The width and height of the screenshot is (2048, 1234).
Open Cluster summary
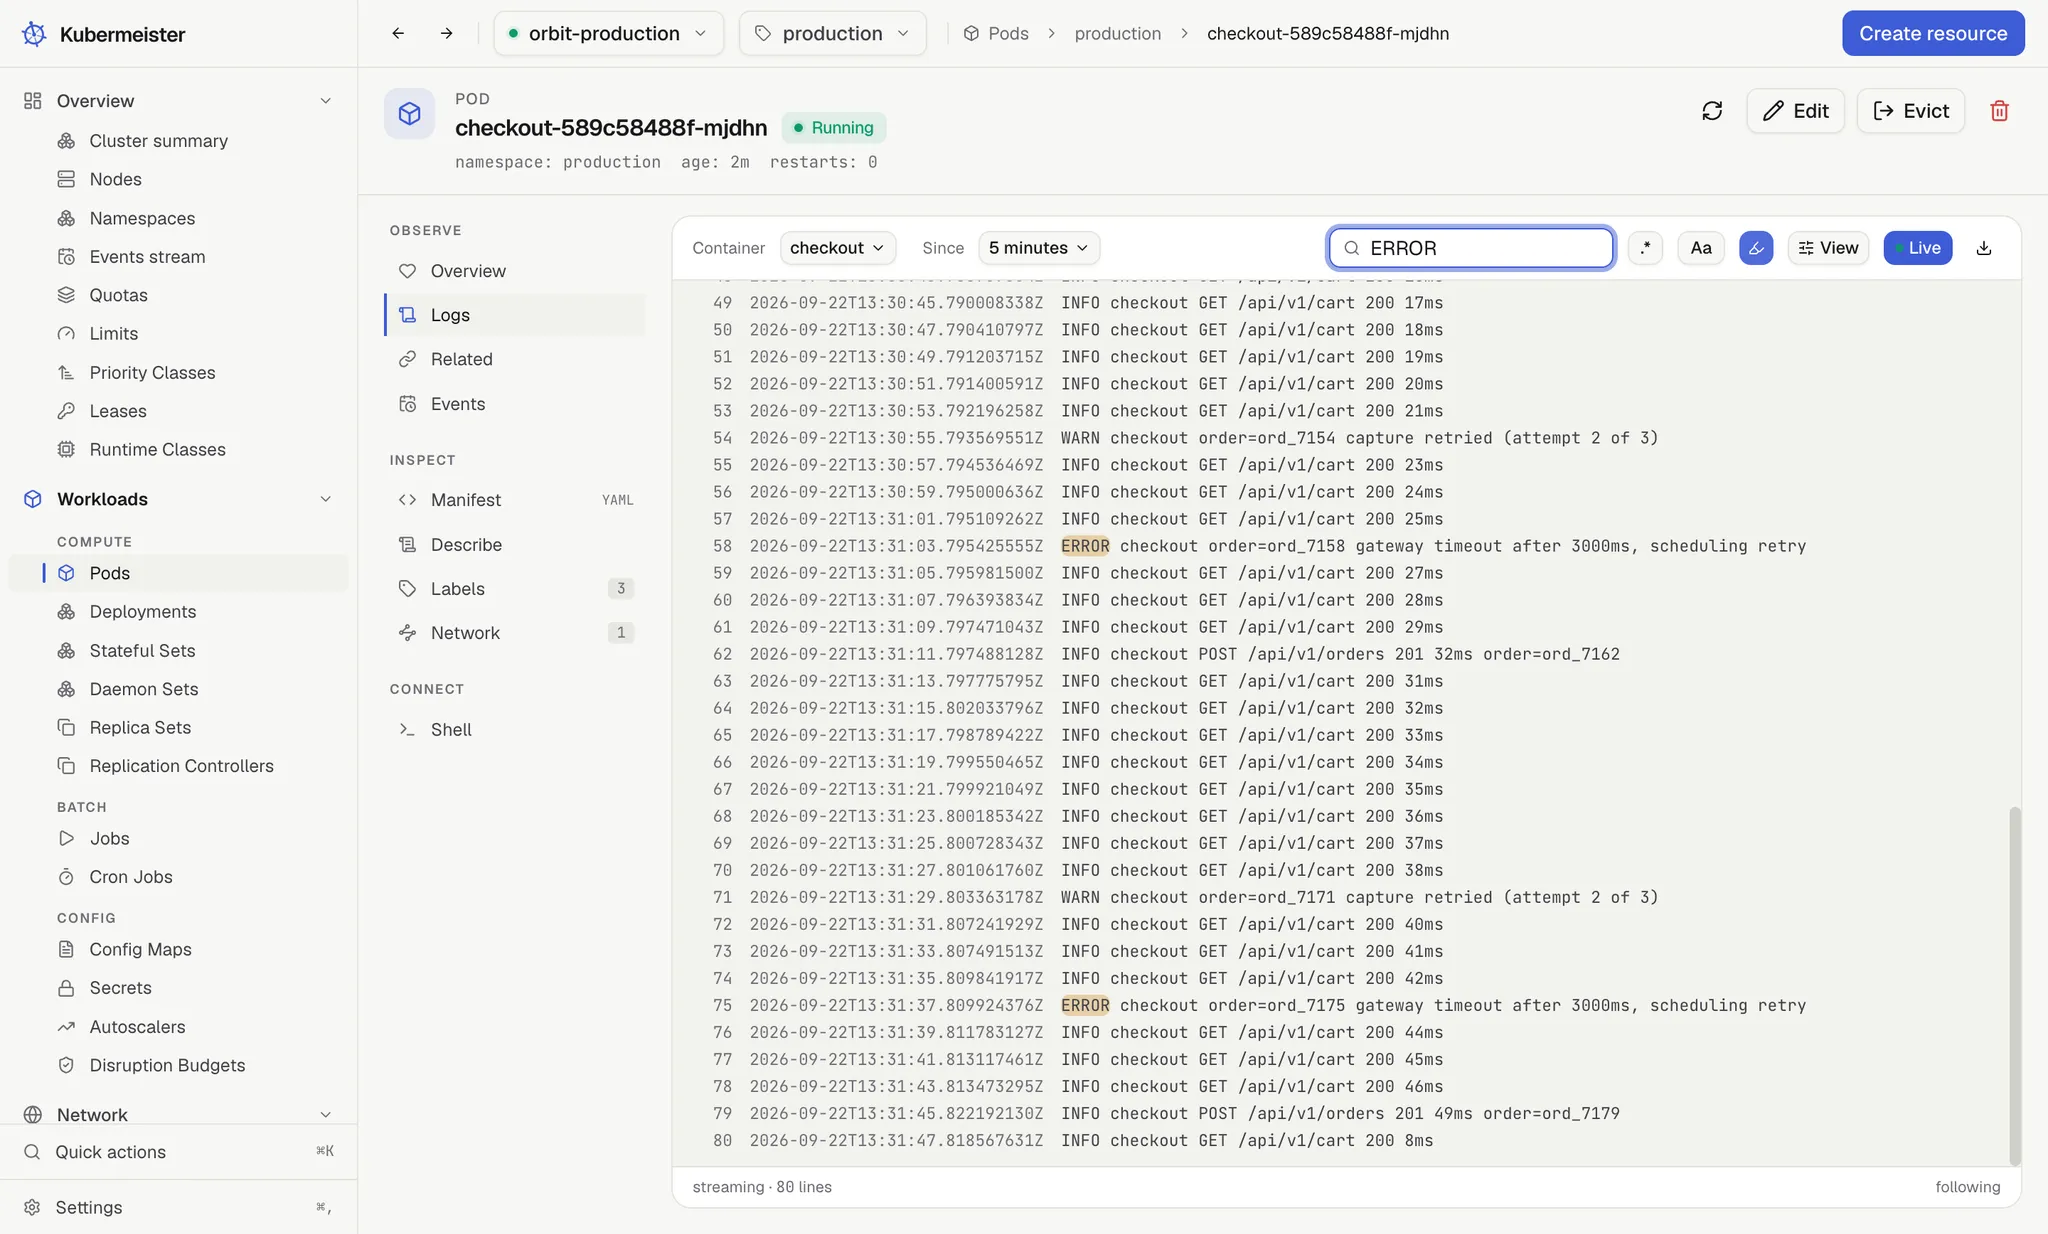tap(158, 141)
